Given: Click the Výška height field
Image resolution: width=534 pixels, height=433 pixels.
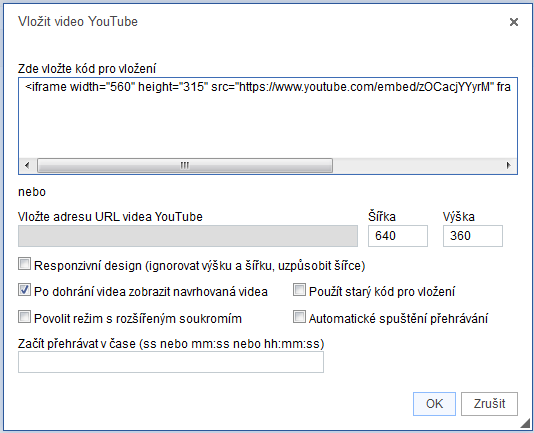Looking at the screenshot, I should tap(473, 236).
